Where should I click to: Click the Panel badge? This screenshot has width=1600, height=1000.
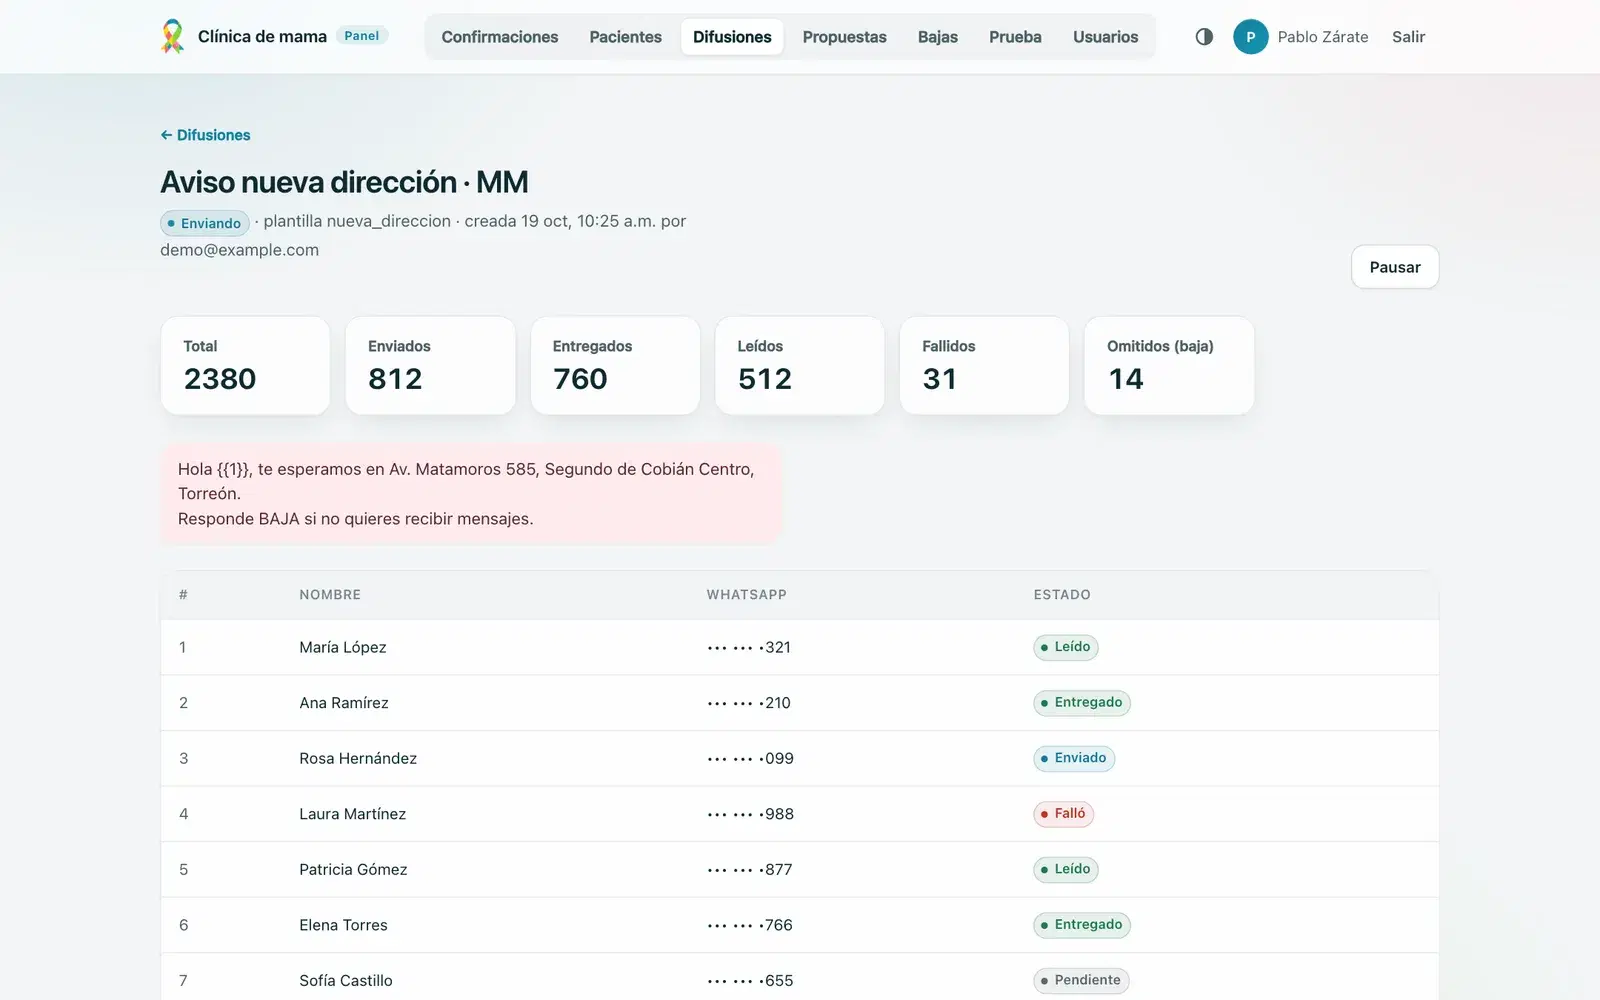(x=362, y=36)
